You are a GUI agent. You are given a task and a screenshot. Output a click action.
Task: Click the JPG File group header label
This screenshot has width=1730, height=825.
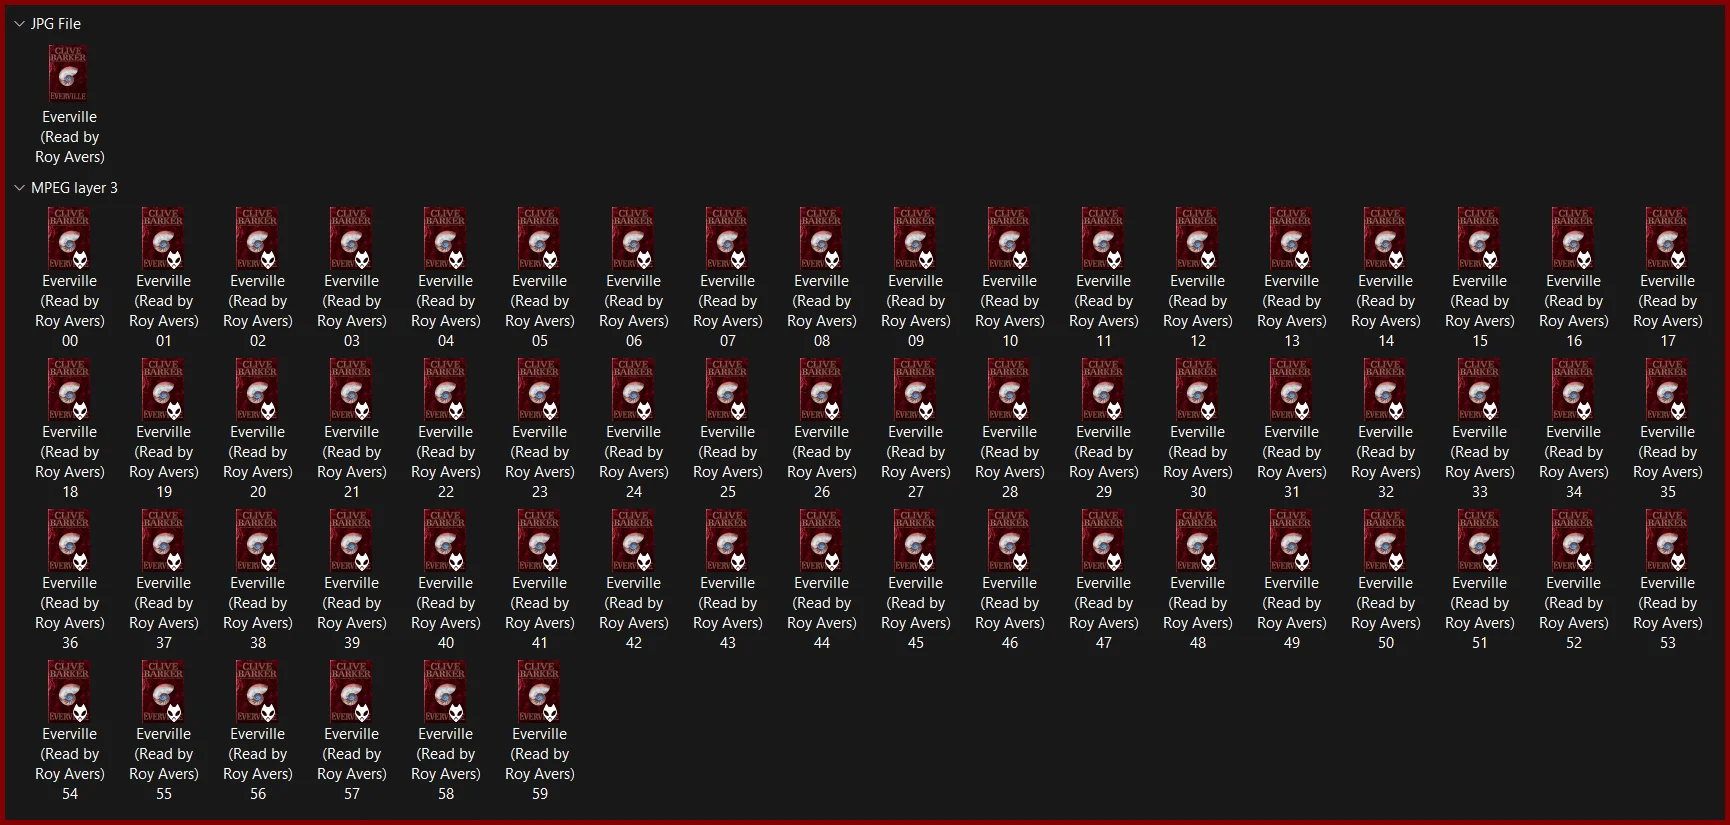click(56, 23)
